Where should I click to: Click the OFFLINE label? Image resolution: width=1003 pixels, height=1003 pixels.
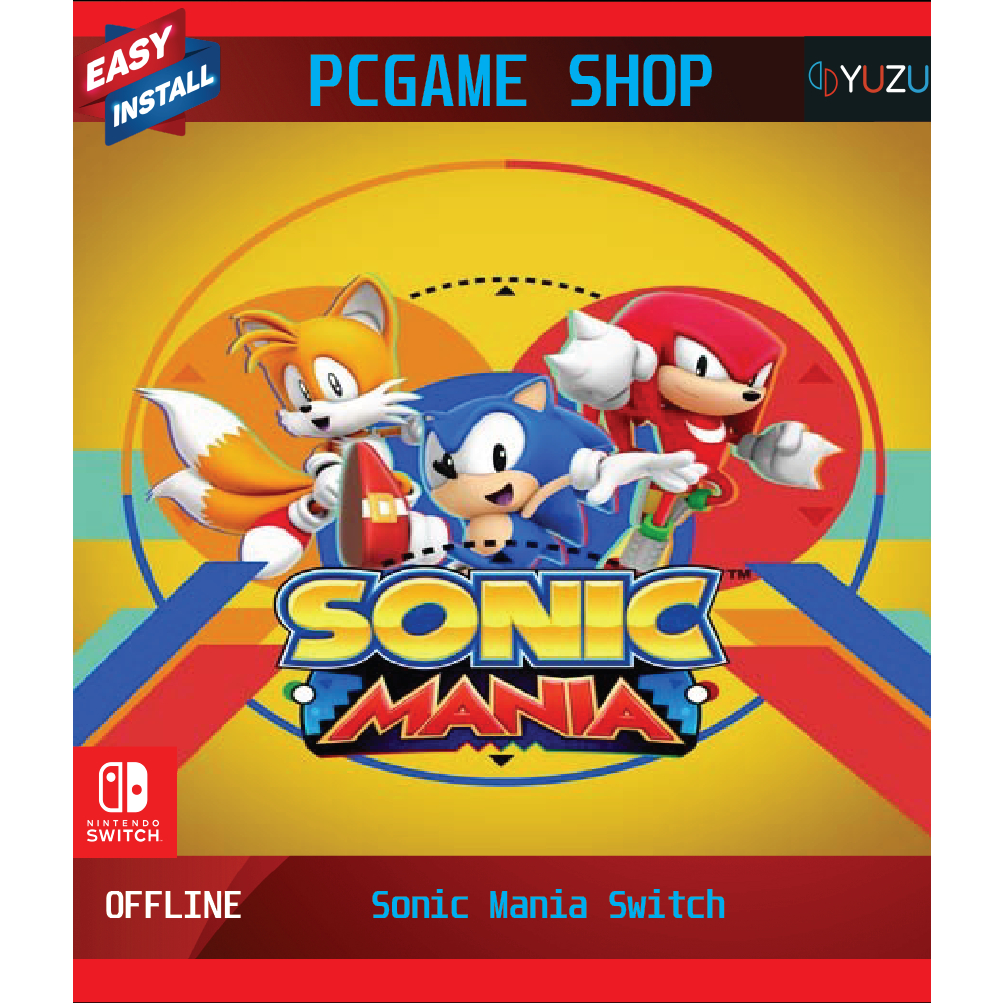pos(173,905)
